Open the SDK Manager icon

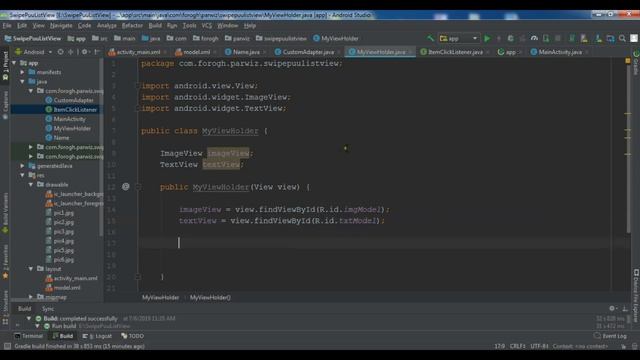click(x=598, y=38)
